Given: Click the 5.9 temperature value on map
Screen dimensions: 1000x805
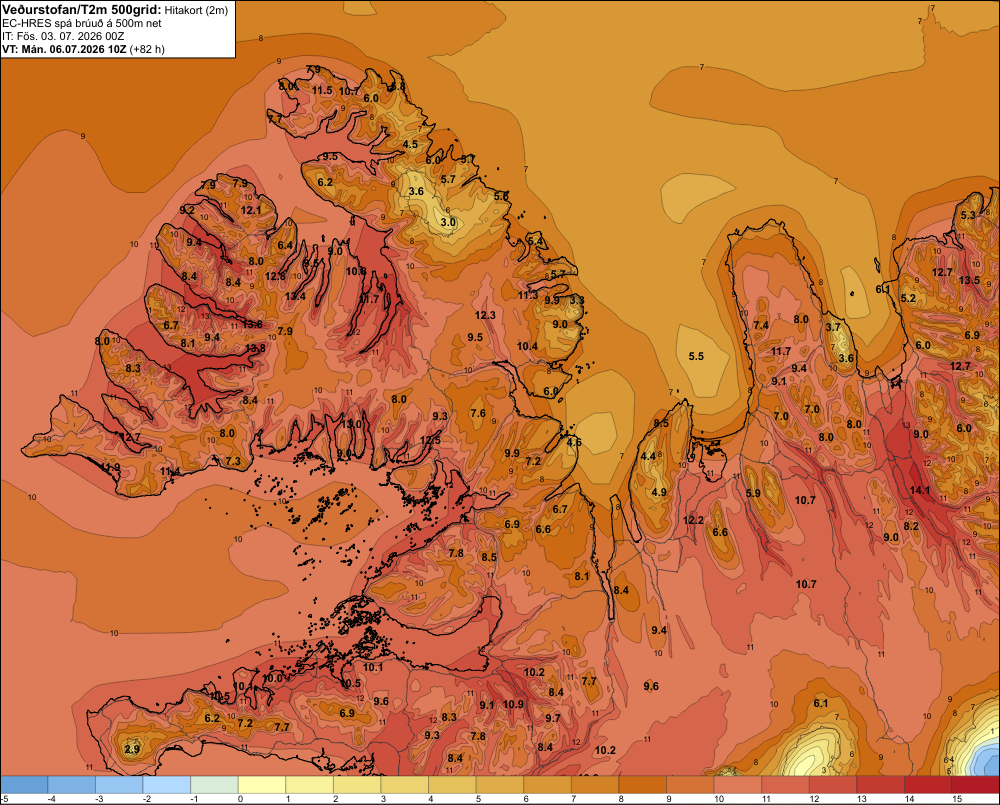Looking at the screenshot, I should [753, 493].
